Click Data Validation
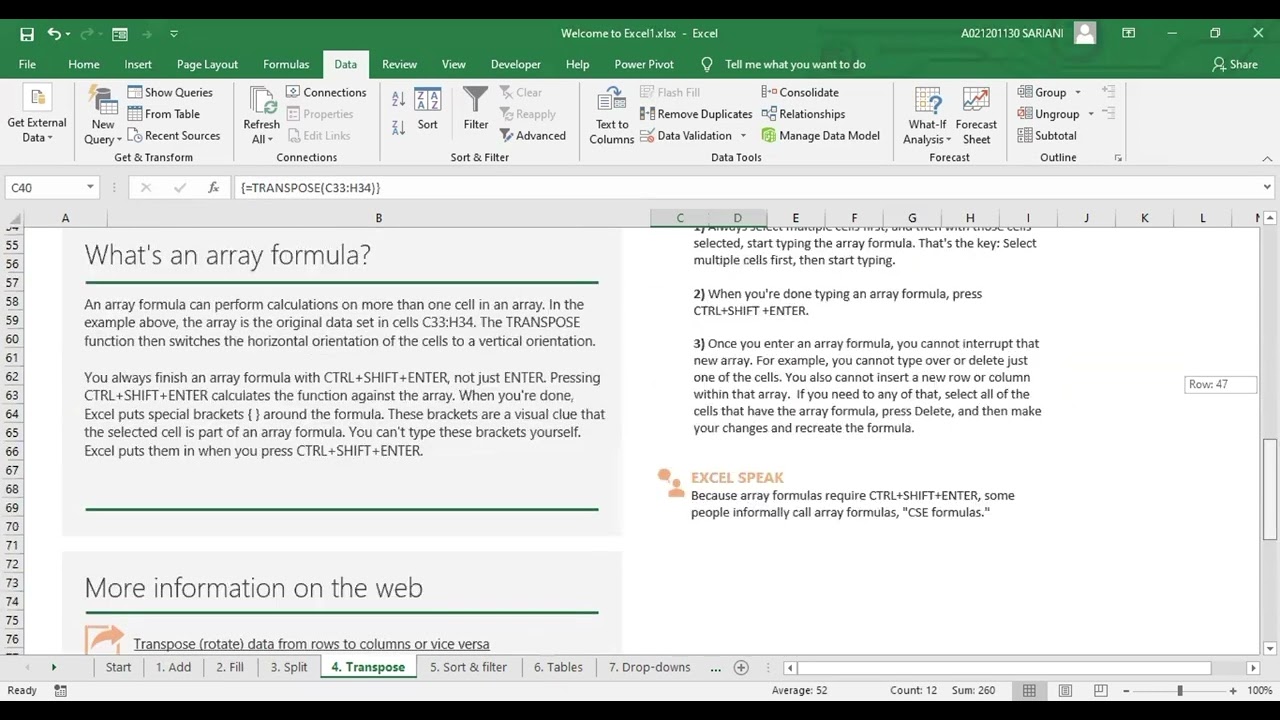 686,136
